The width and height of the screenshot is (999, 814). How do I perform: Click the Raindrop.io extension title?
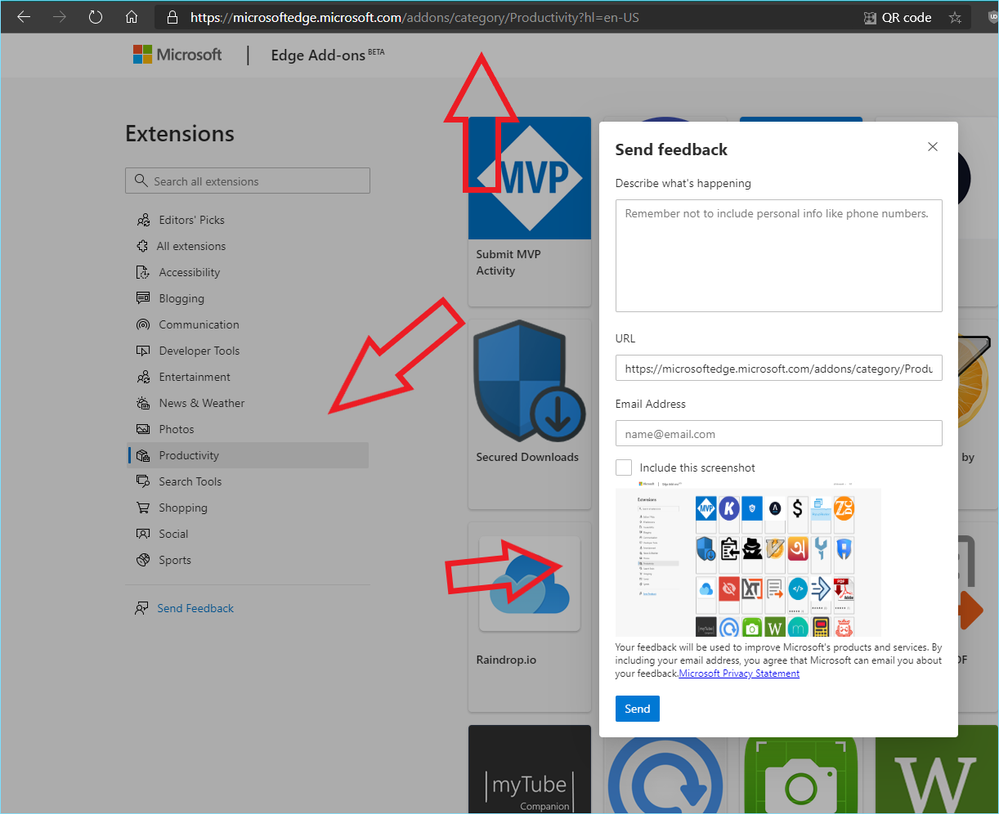coord(506,660)
